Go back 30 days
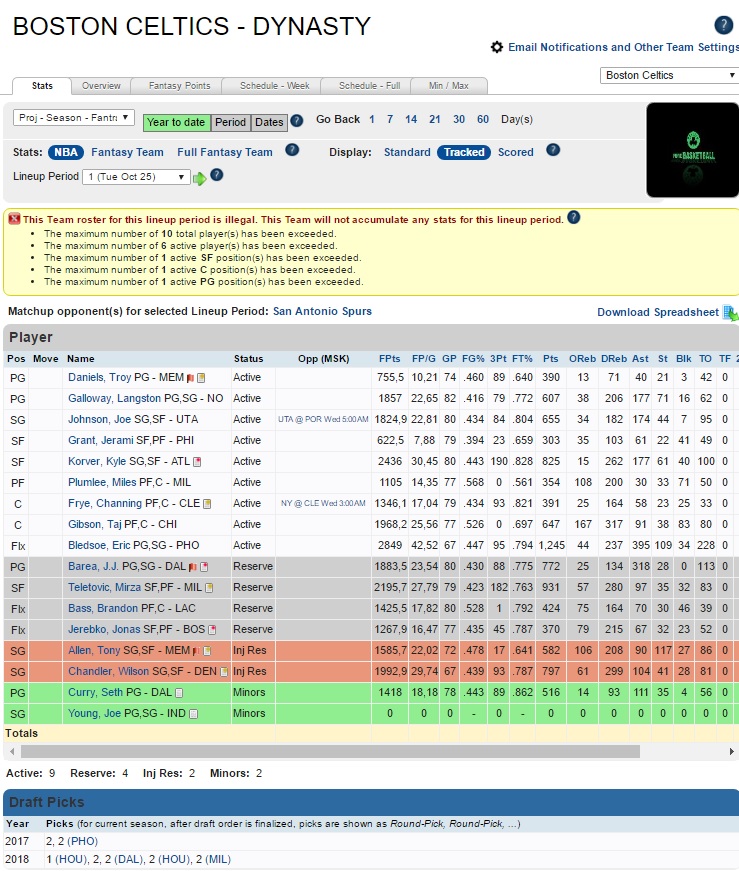The width and height of the screenshot is (739, 871). point(459,119)
